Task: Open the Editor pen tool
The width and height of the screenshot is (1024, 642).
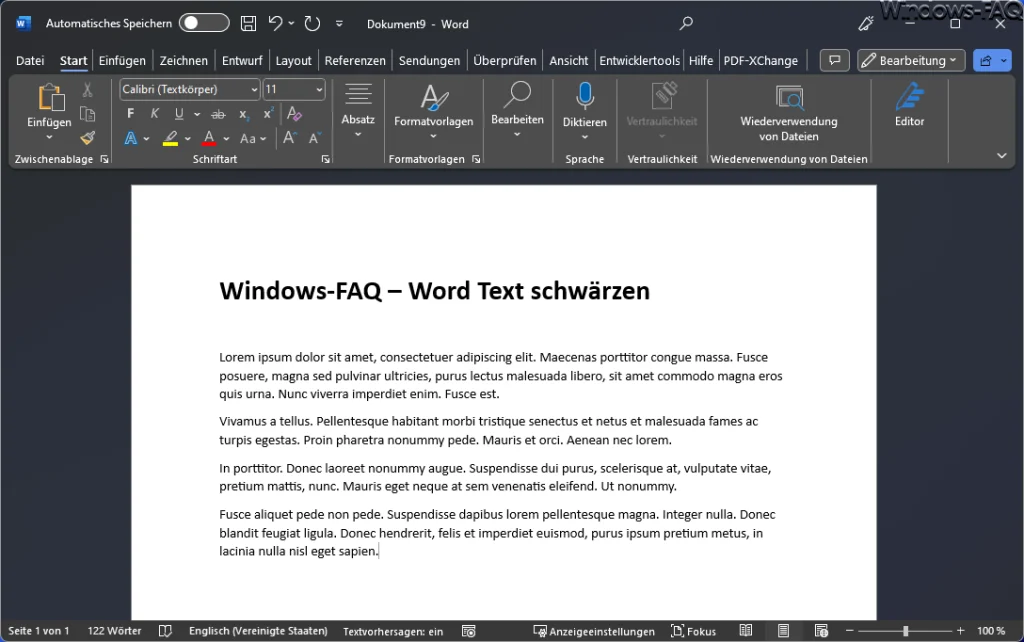Action: click(x=909, y=104)
